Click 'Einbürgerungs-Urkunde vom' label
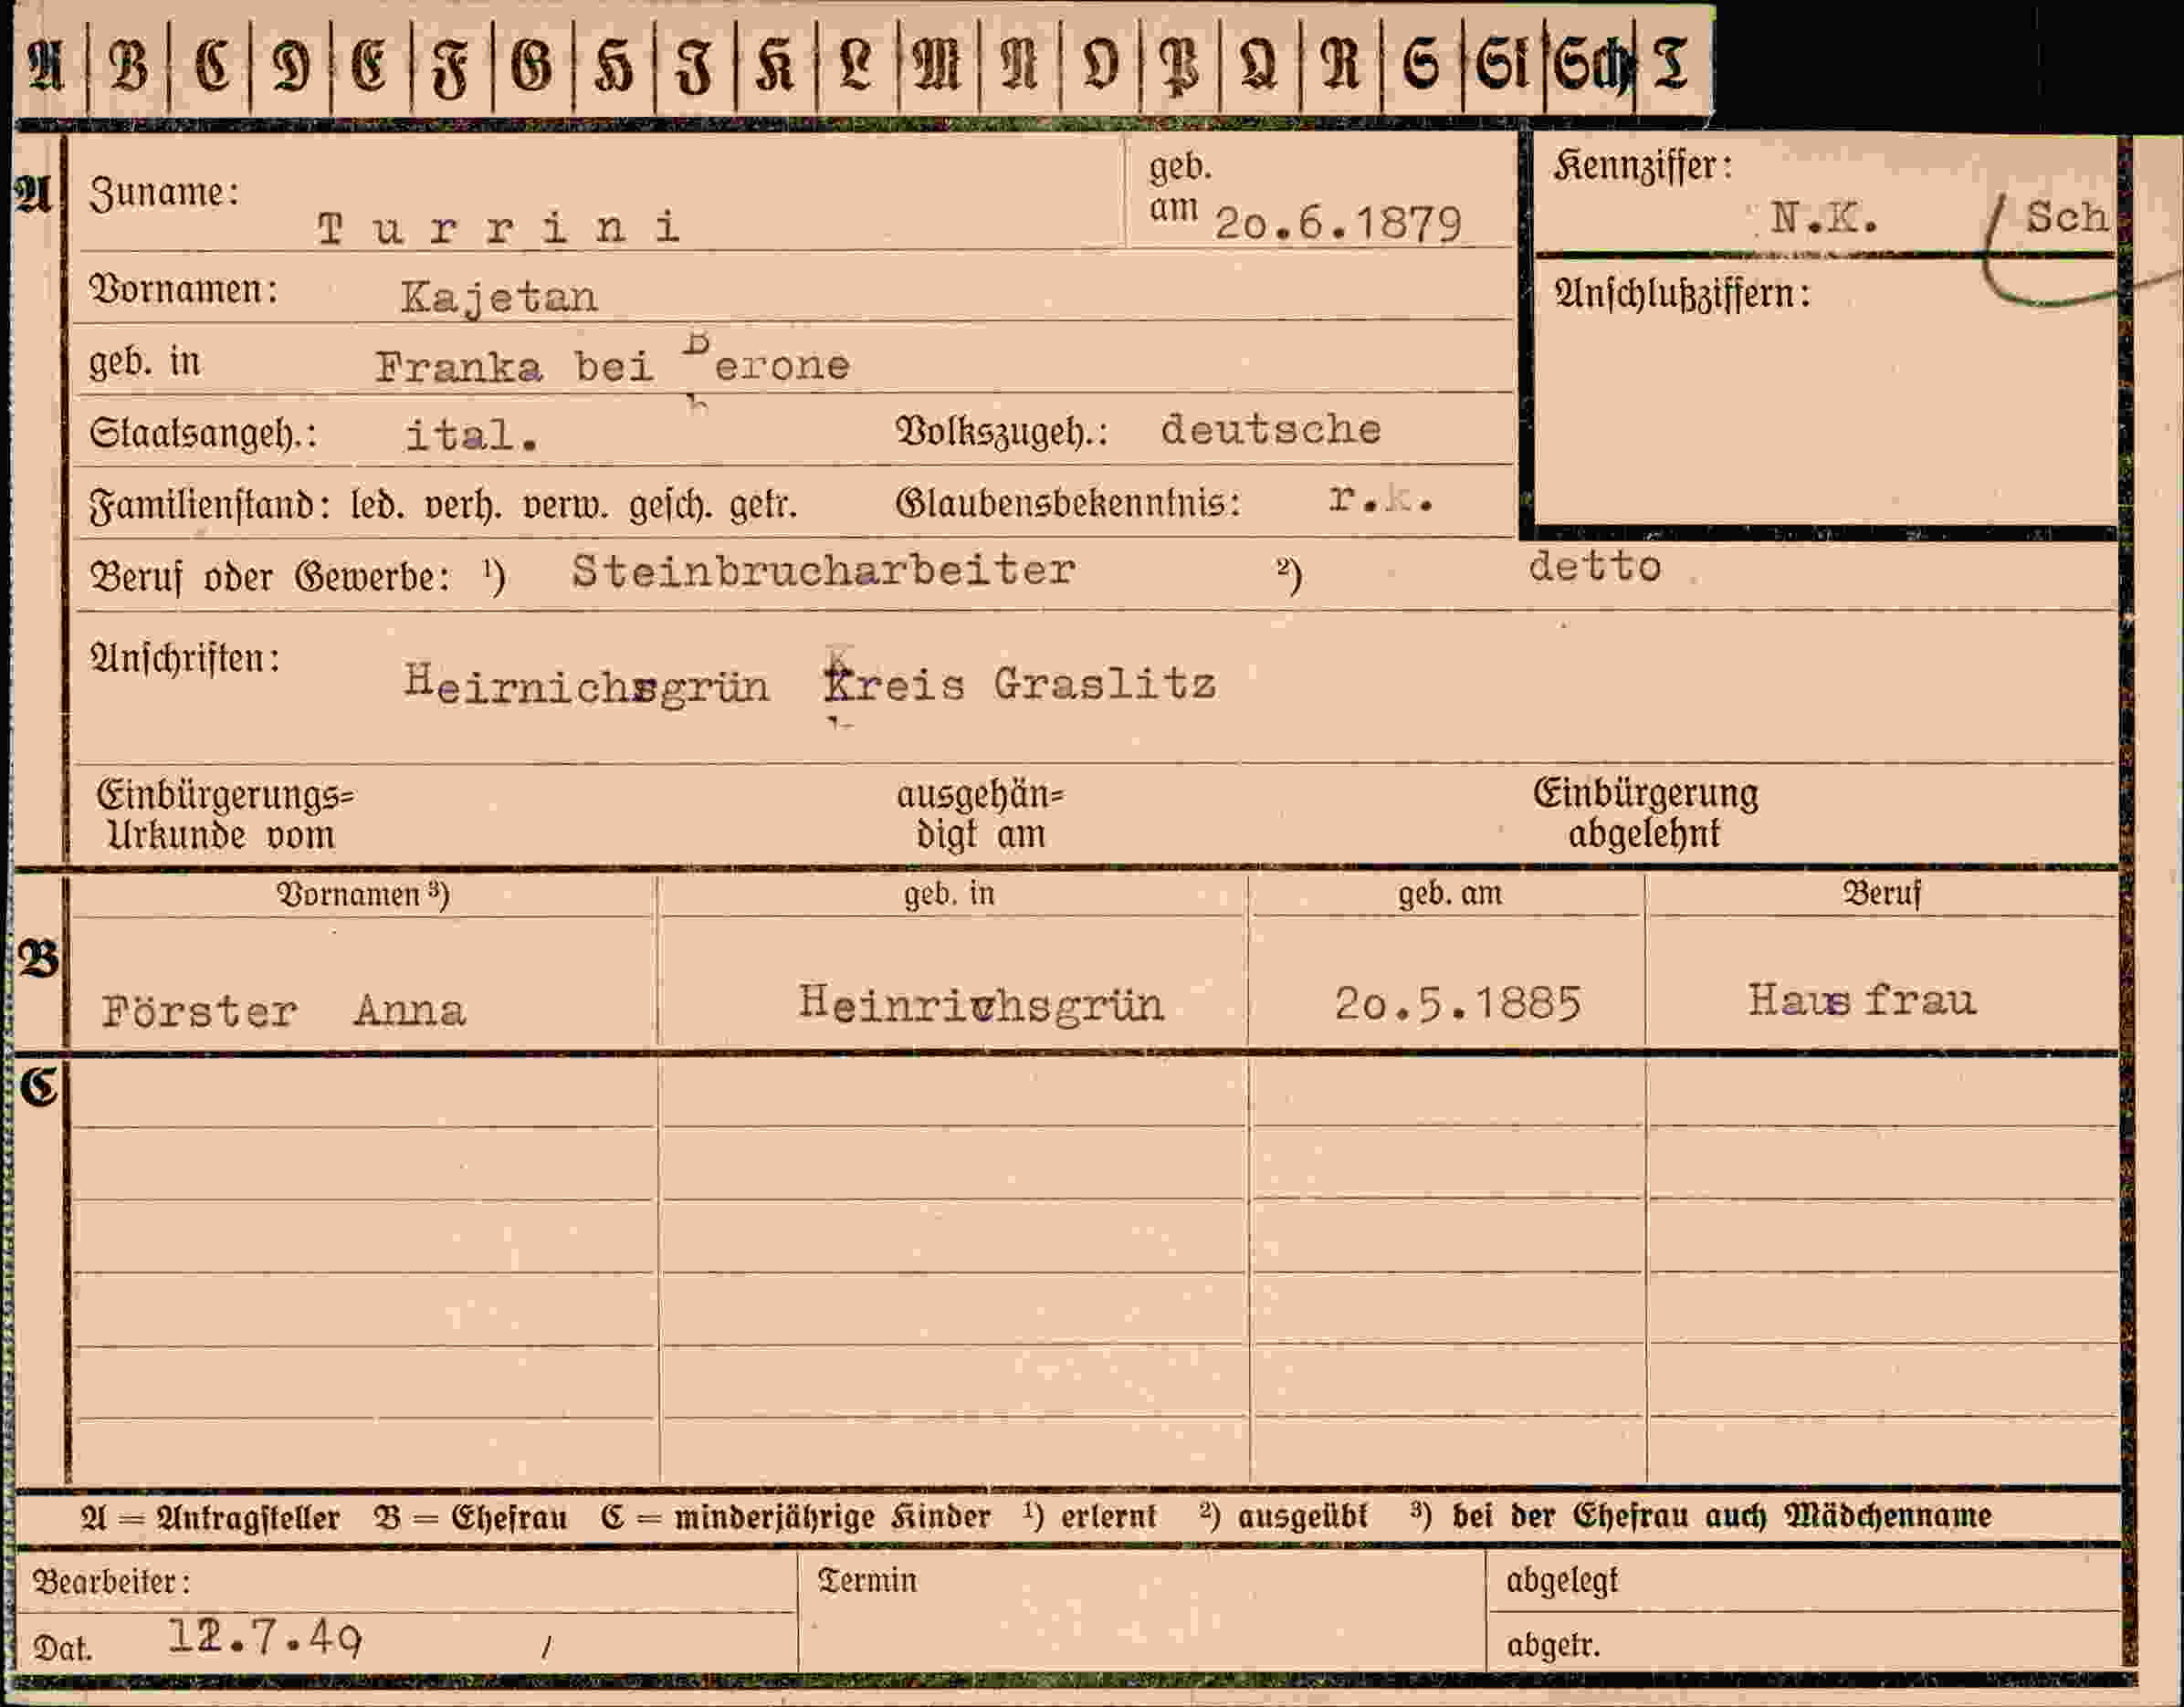The height and width of the screenshot is (1707, 2184). tap(225, 814)
